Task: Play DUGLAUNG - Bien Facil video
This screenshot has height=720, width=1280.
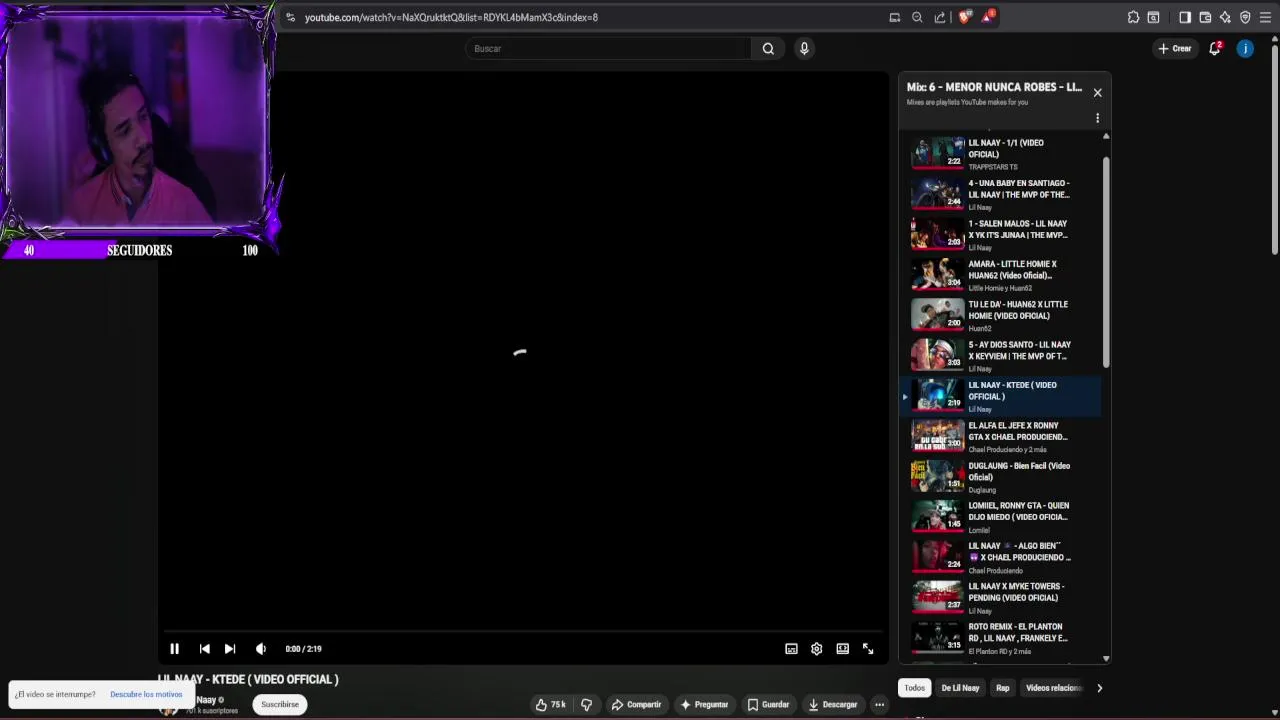Action: pyautogui.click(x=1000, y=476)
